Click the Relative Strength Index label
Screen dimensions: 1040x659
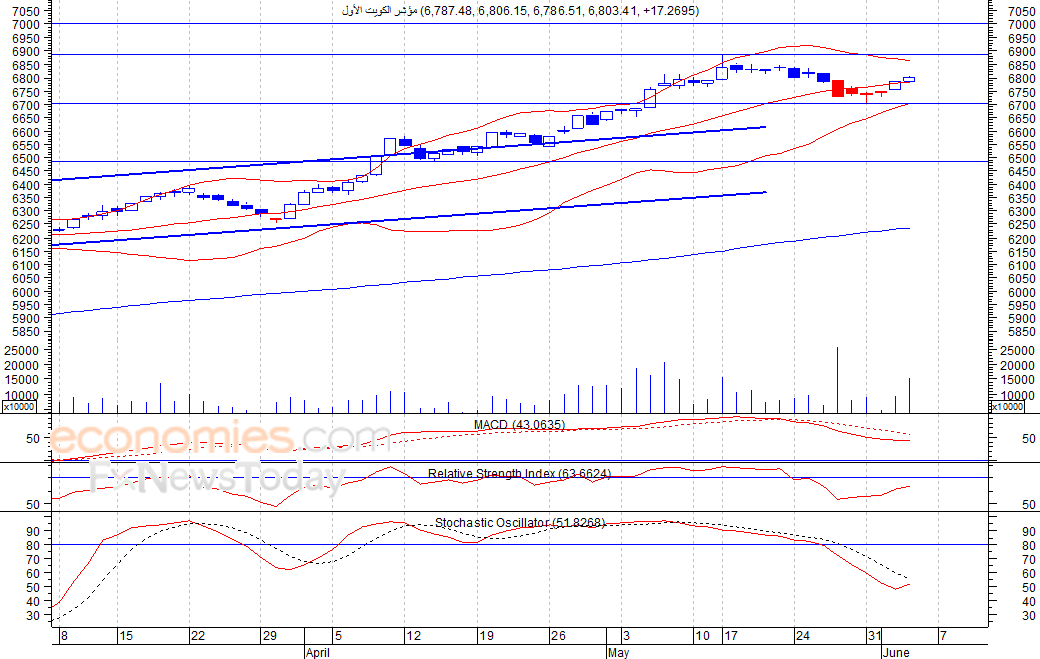519,473
